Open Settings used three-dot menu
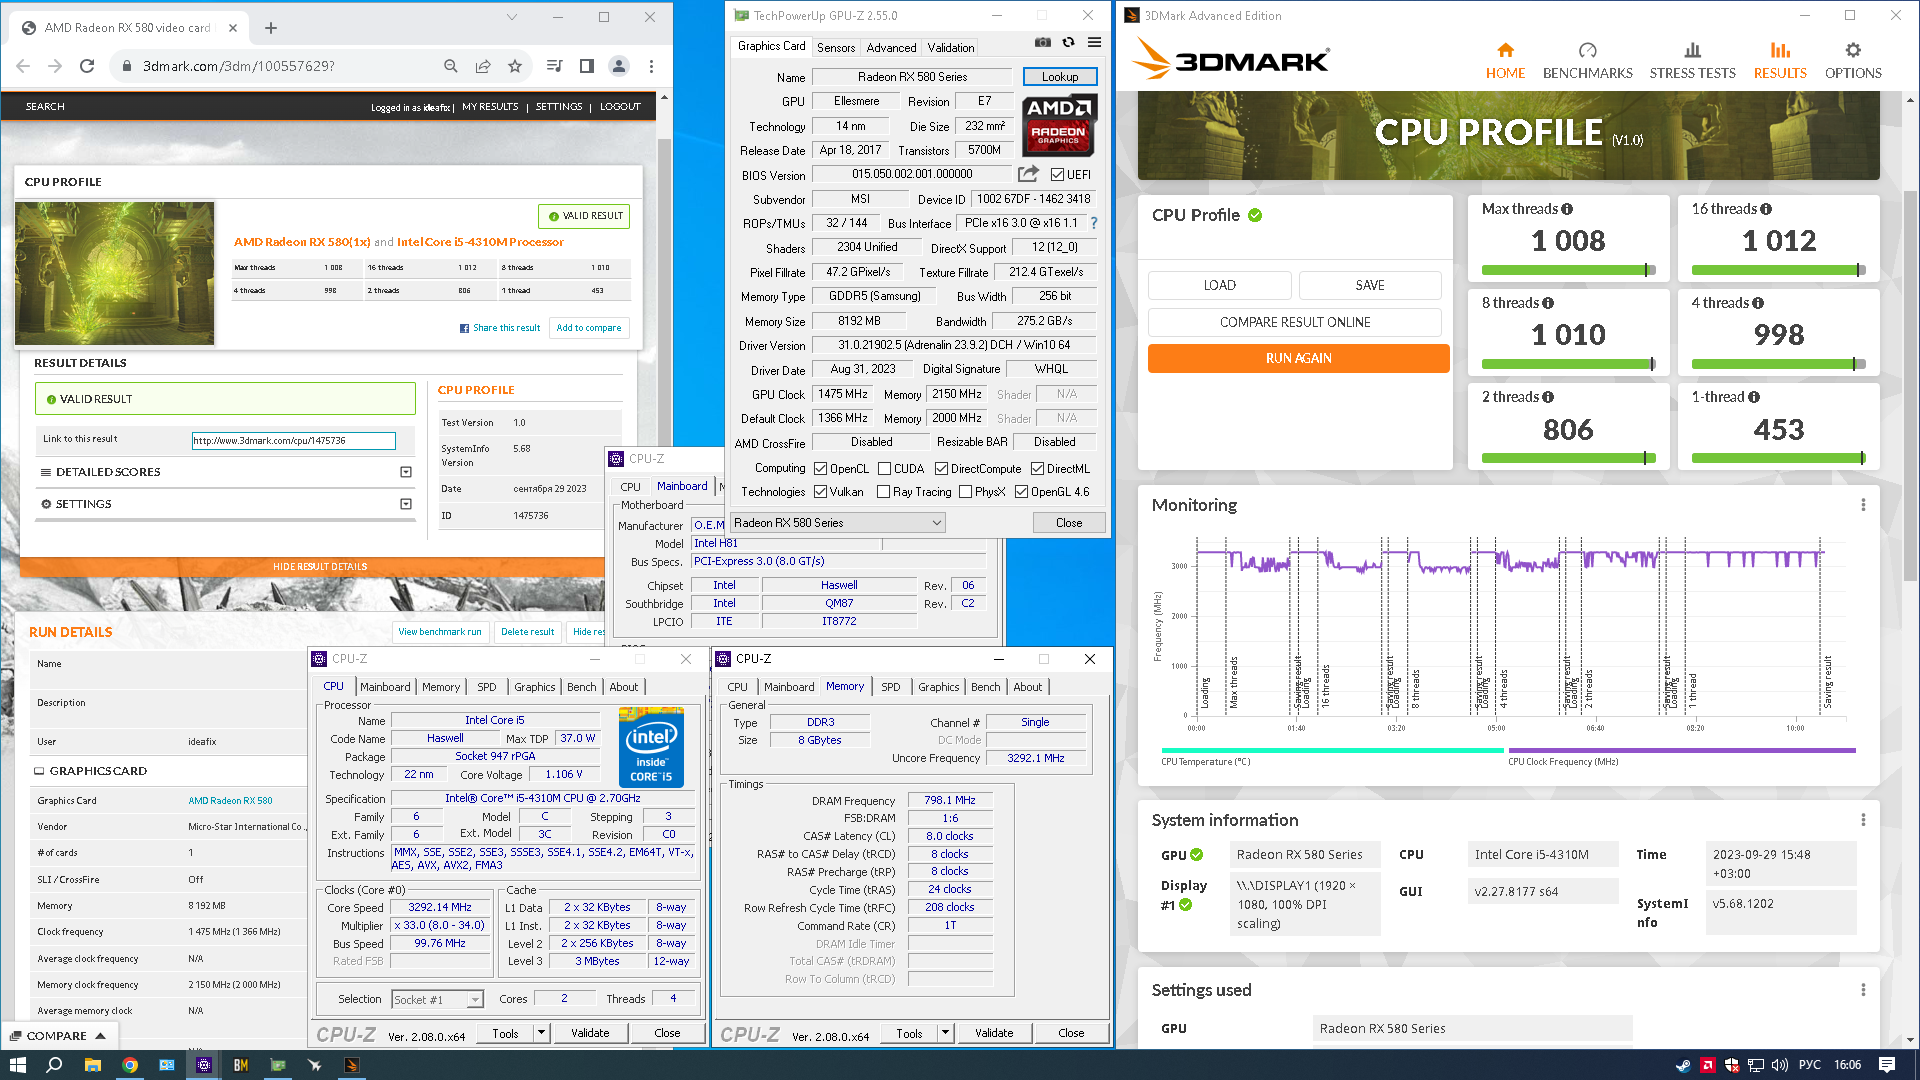 (1863, 990)
